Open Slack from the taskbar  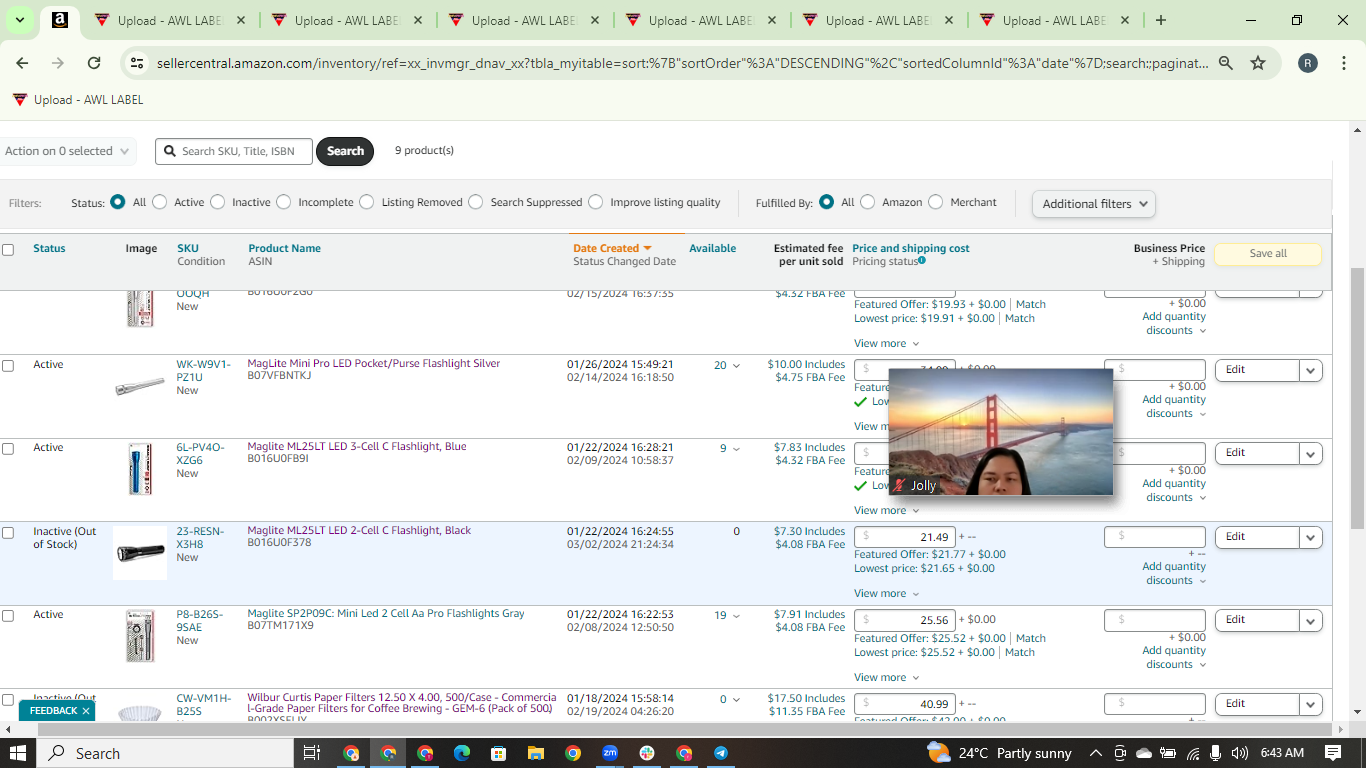647,753
